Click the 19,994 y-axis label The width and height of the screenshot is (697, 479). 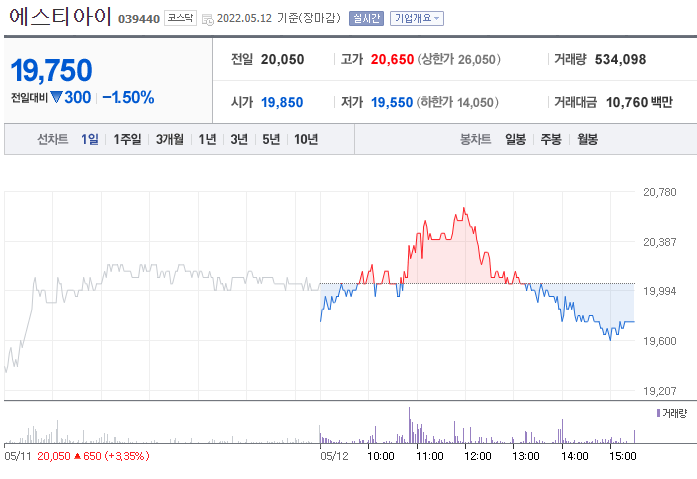click(x=660, y=291)
